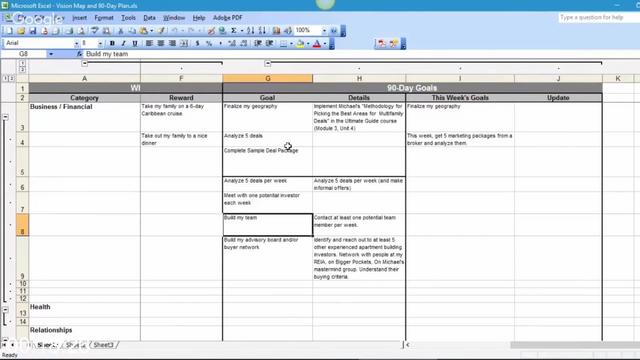Toggle Italic formatting
Image resolution: width=640 pixels, height=360 pixels.
coord(123,43)
